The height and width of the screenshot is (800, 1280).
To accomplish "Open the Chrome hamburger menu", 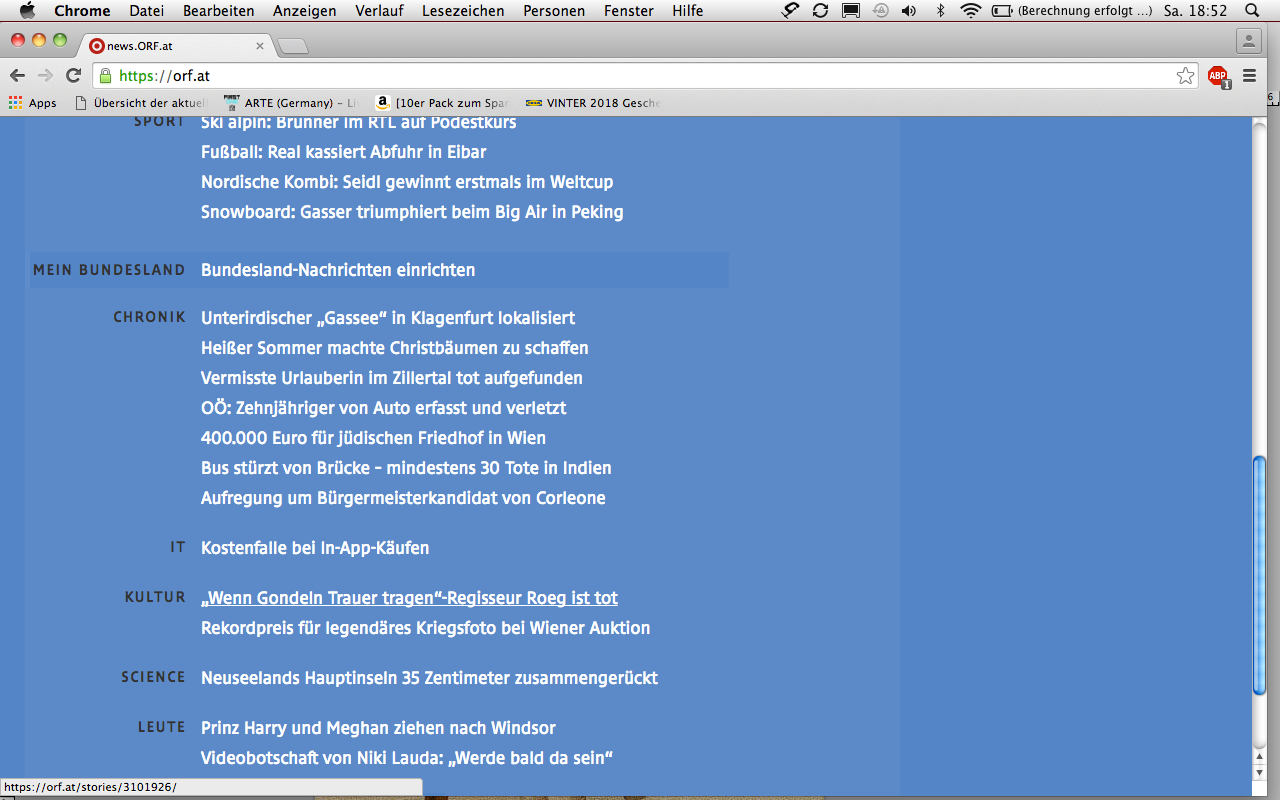I will click(x=1249, y=76).
